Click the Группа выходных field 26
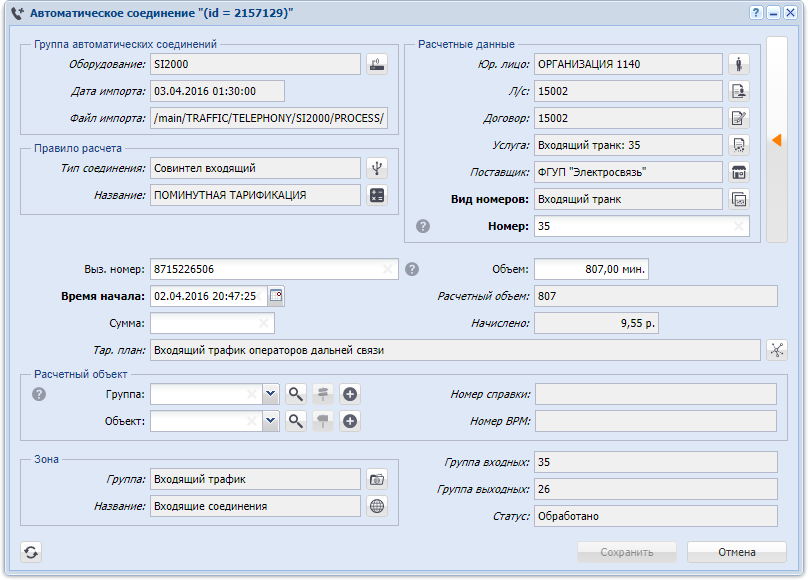This screenshot has height=580, width=808. tap(655, 489)
